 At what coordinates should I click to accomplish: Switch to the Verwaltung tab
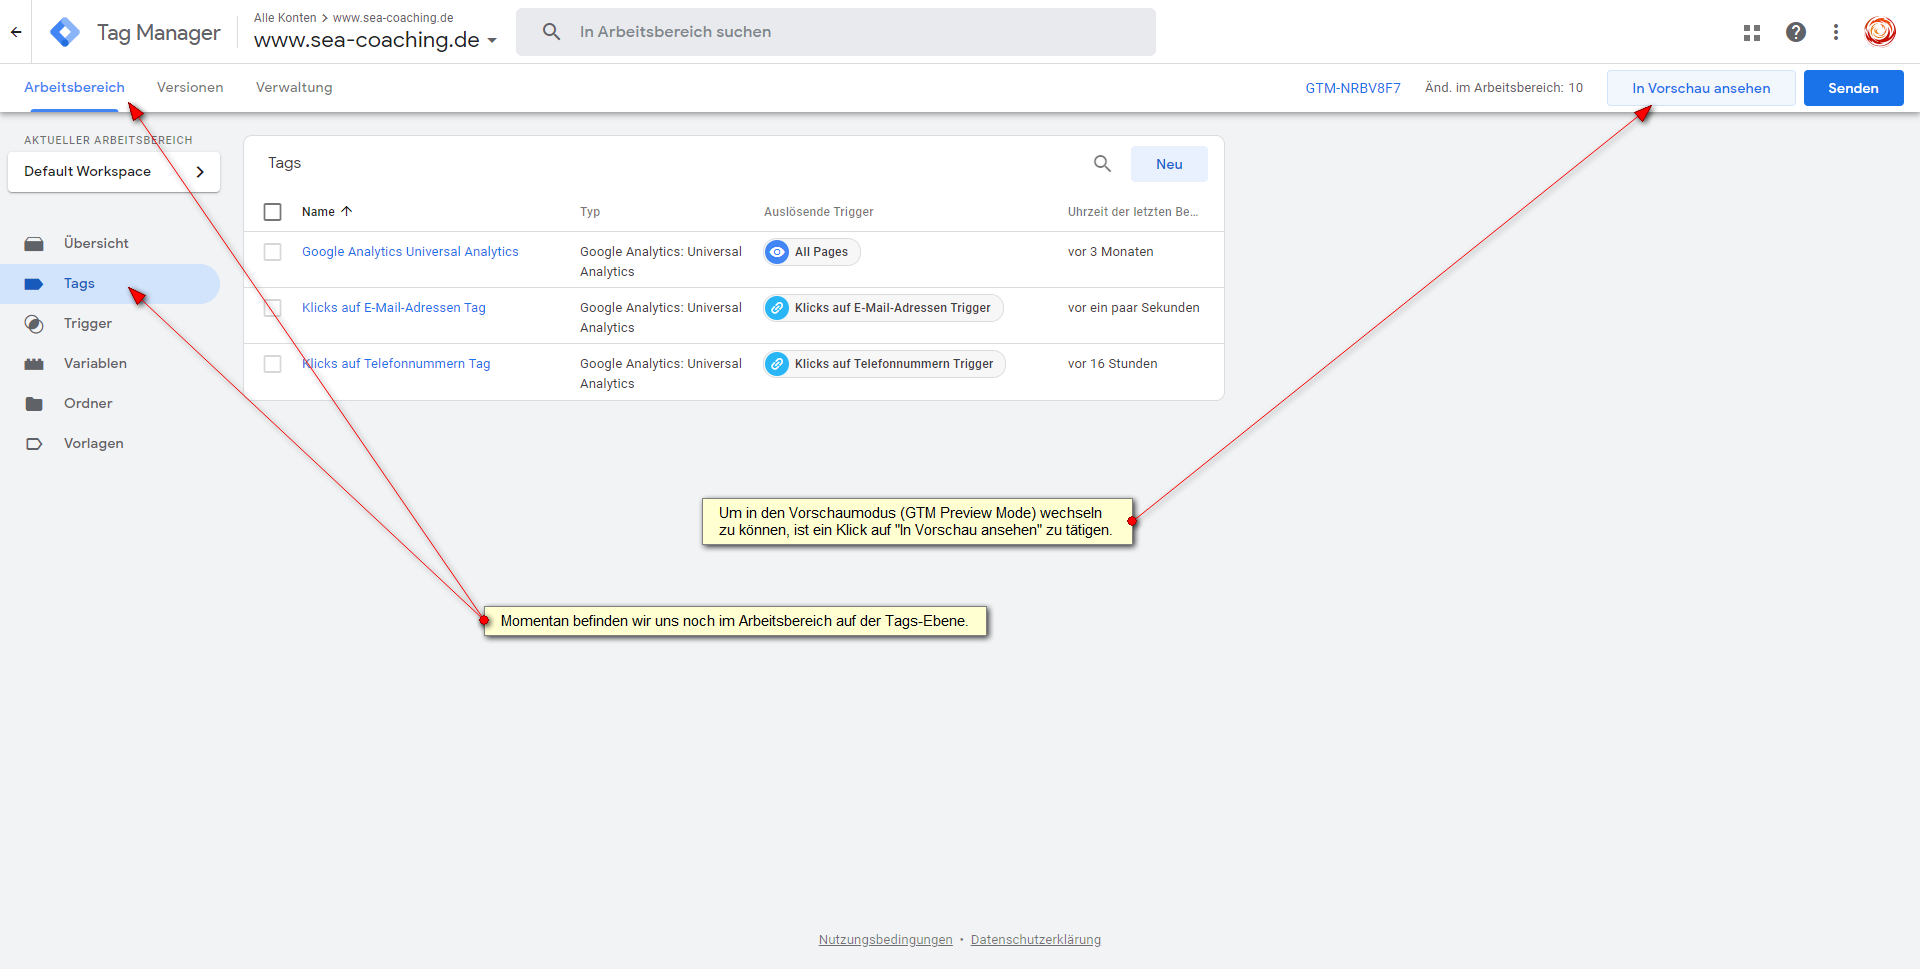[294, 88]
